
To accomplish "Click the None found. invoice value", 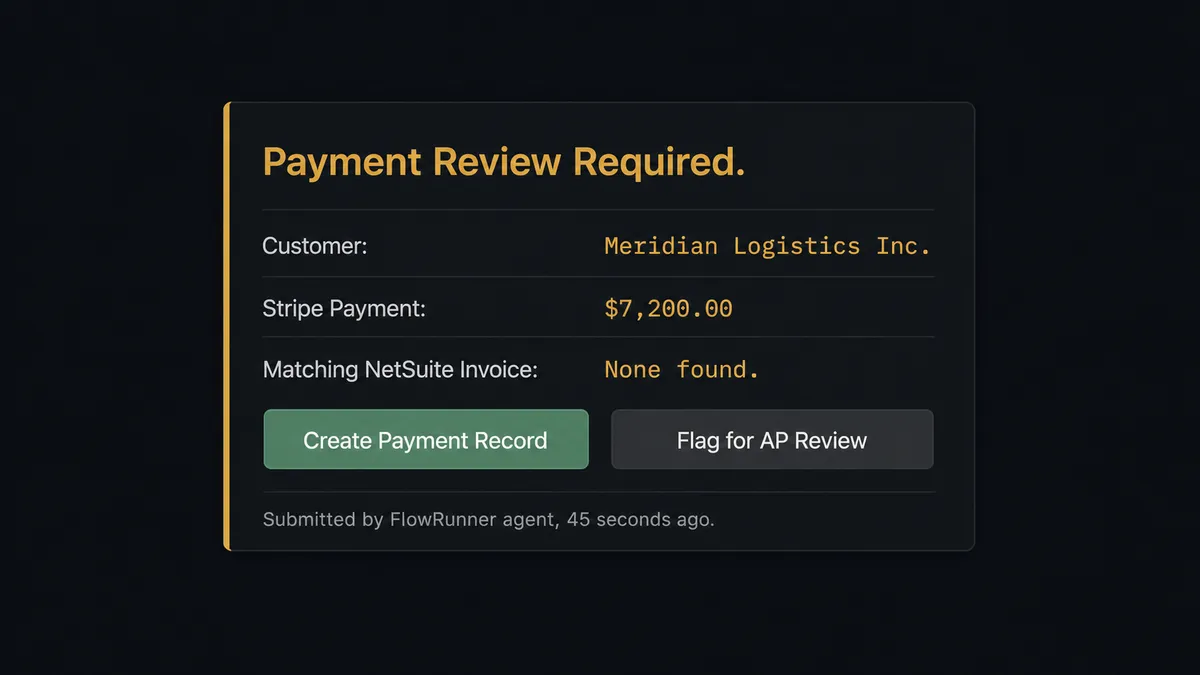I will pos(682,370).
